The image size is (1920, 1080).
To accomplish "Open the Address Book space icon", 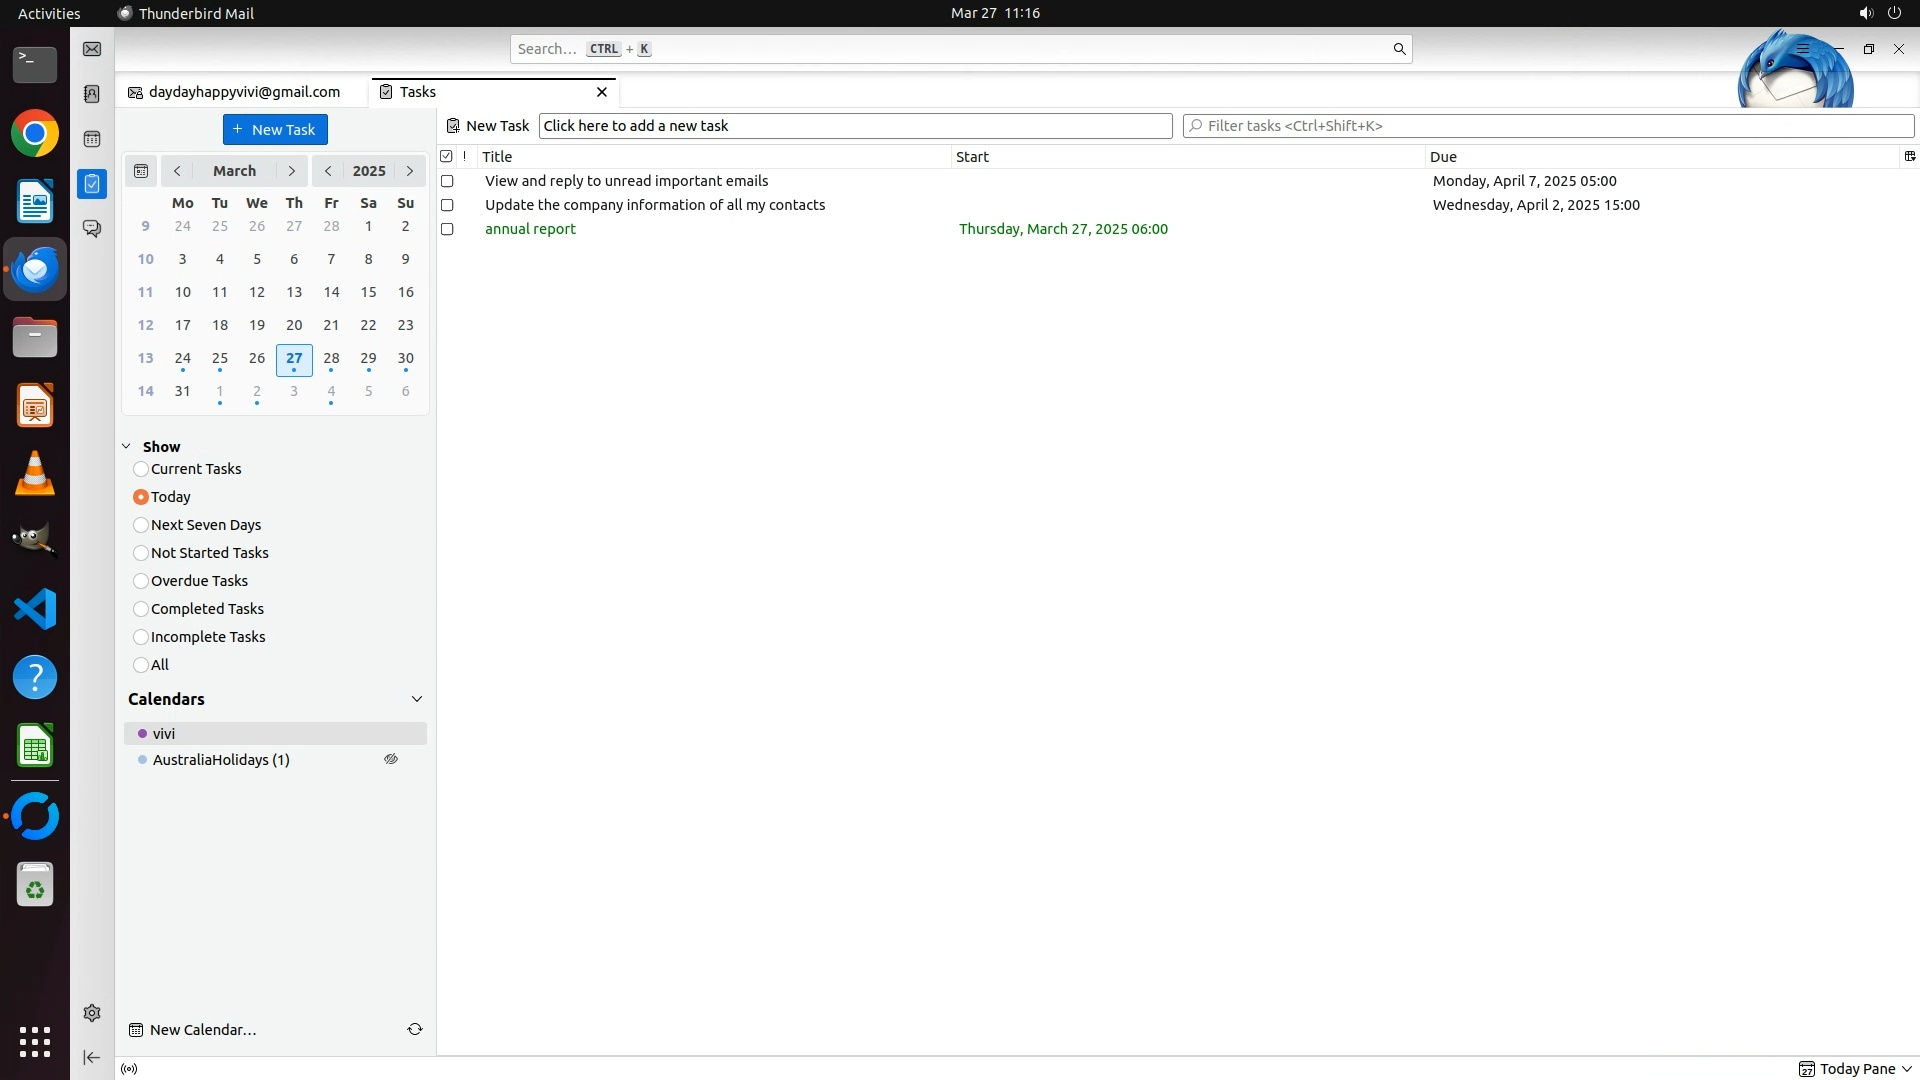I will coord(92,94).
